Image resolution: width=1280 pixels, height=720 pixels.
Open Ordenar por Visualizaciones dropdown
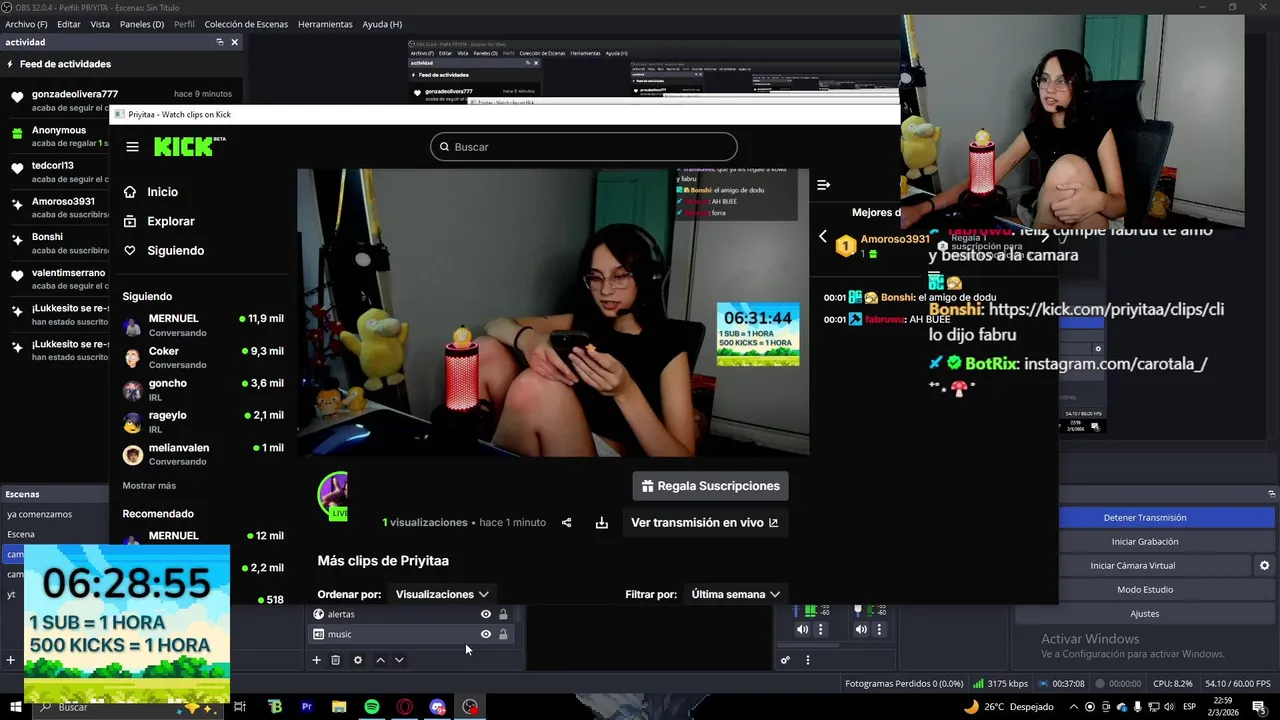(442, 594)
